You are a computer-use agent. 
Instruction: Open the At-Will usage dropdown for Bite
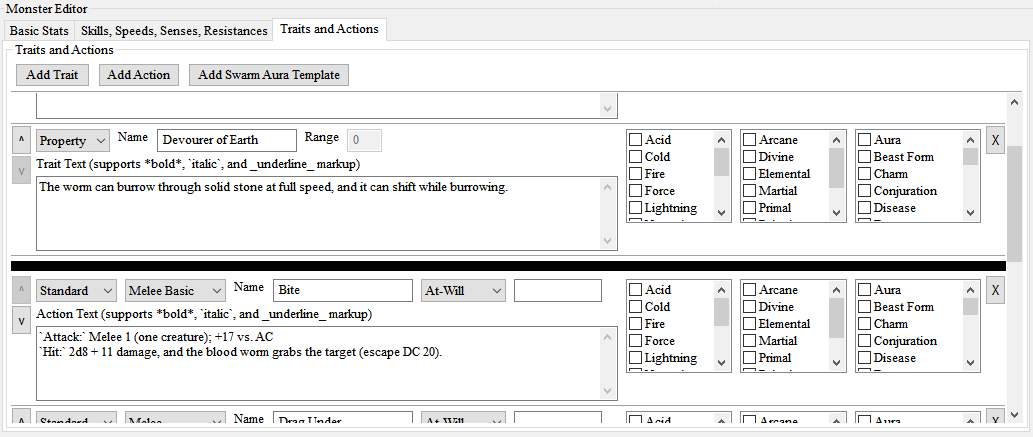coord(463,291)
